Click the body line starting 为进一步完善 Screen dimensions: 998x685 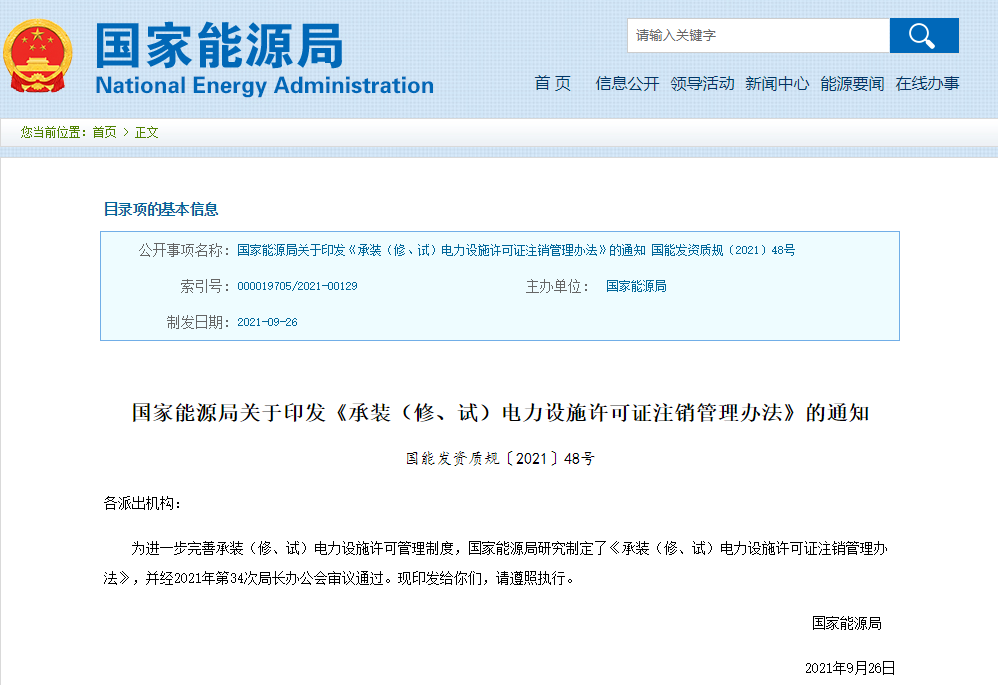509,548
